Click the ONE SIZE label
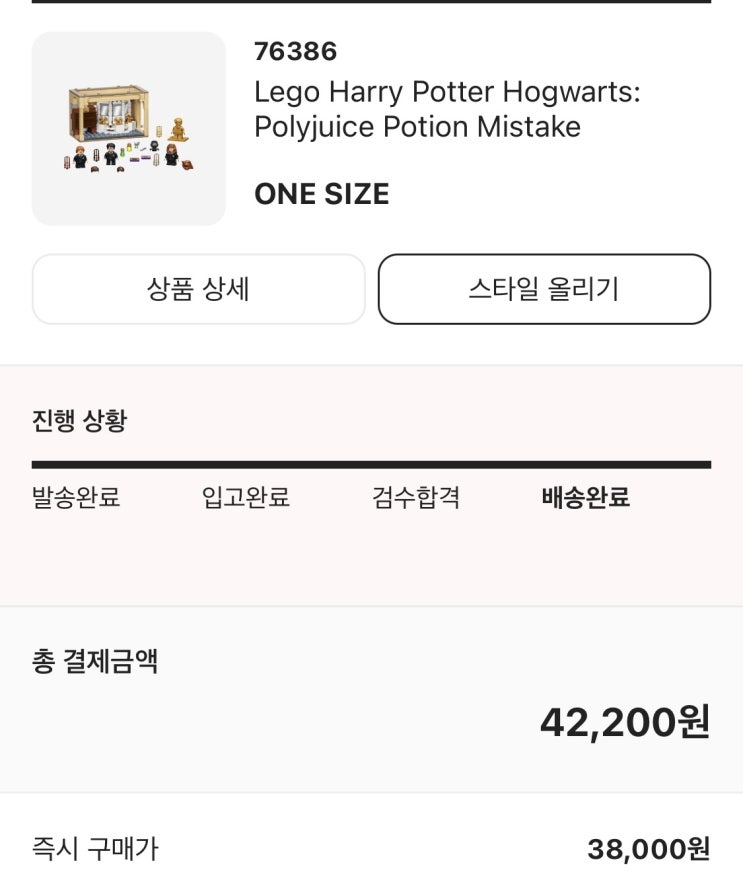Viewport: 743px width, 876px height. pyautogui.click(x=321, y=194)
